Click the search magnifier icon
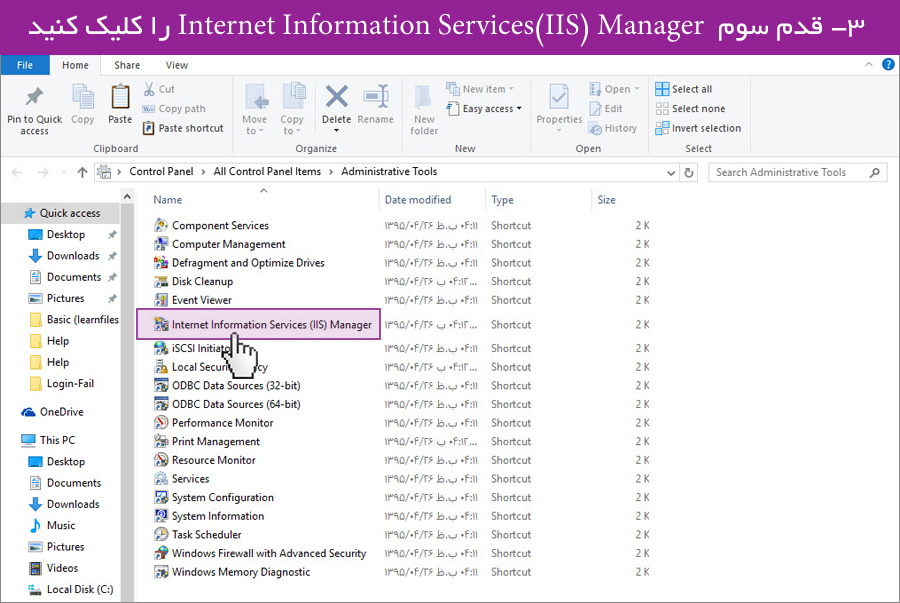This screenshot has width=900, height=603. 874,172
